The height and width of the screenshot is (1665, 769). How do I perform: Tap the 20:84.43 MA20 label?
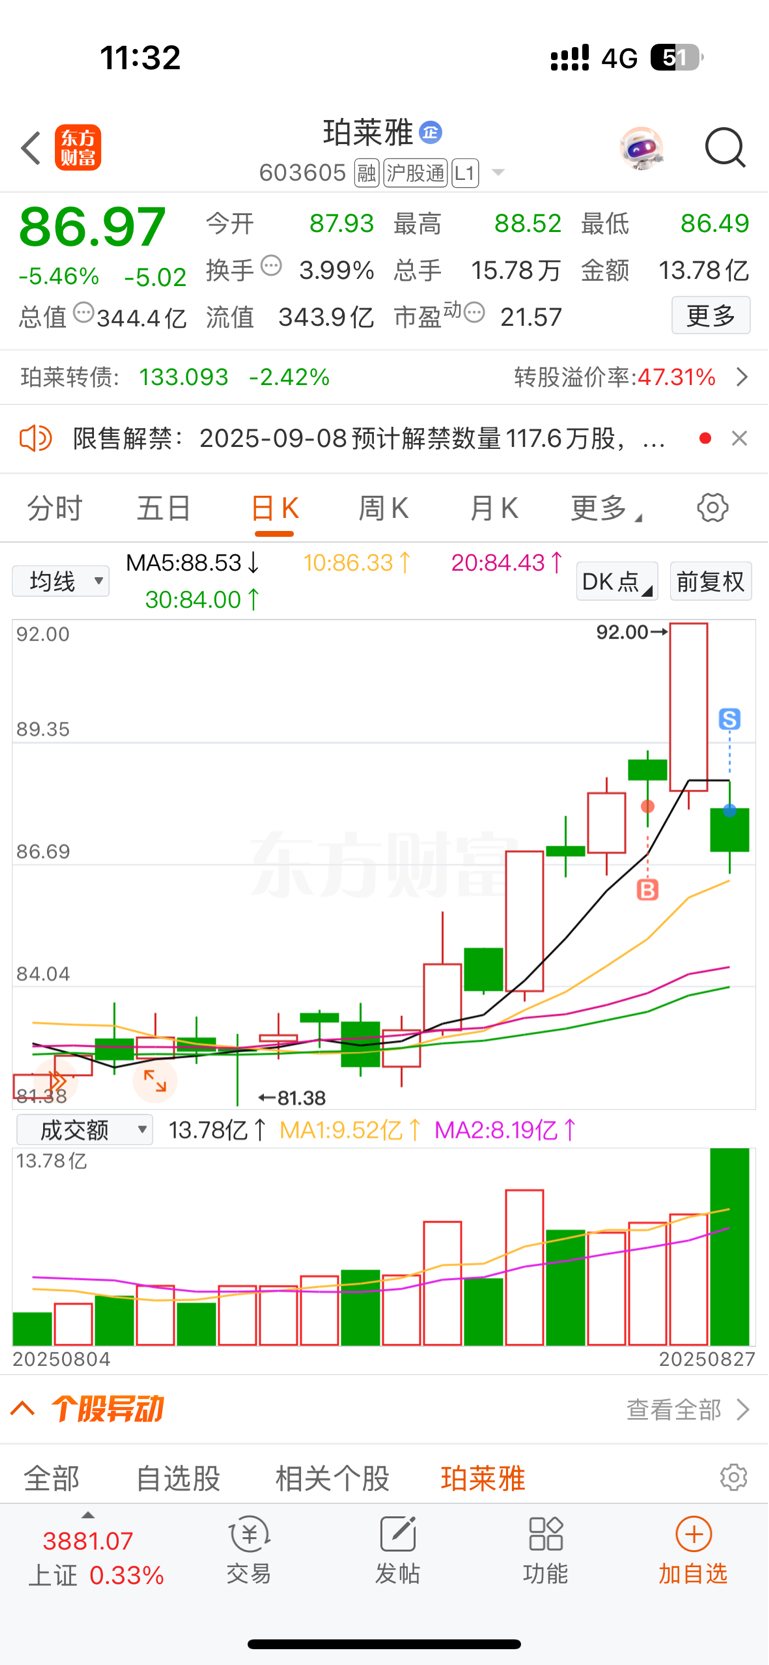[508, 563]
